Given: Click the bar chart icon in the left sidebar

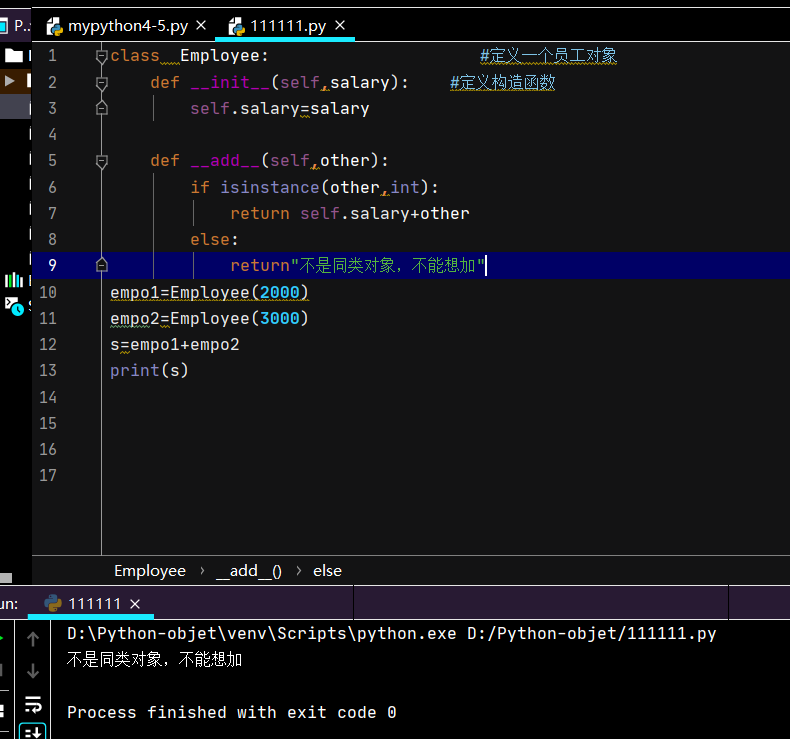Looking at the screenshot, I should (x=14, y=280).
